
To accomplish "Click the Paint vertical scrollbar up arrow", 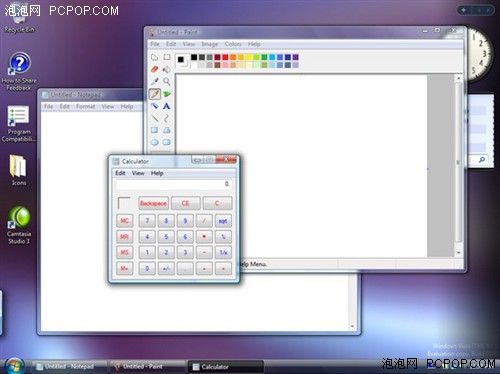I will (x=459, y=78).
